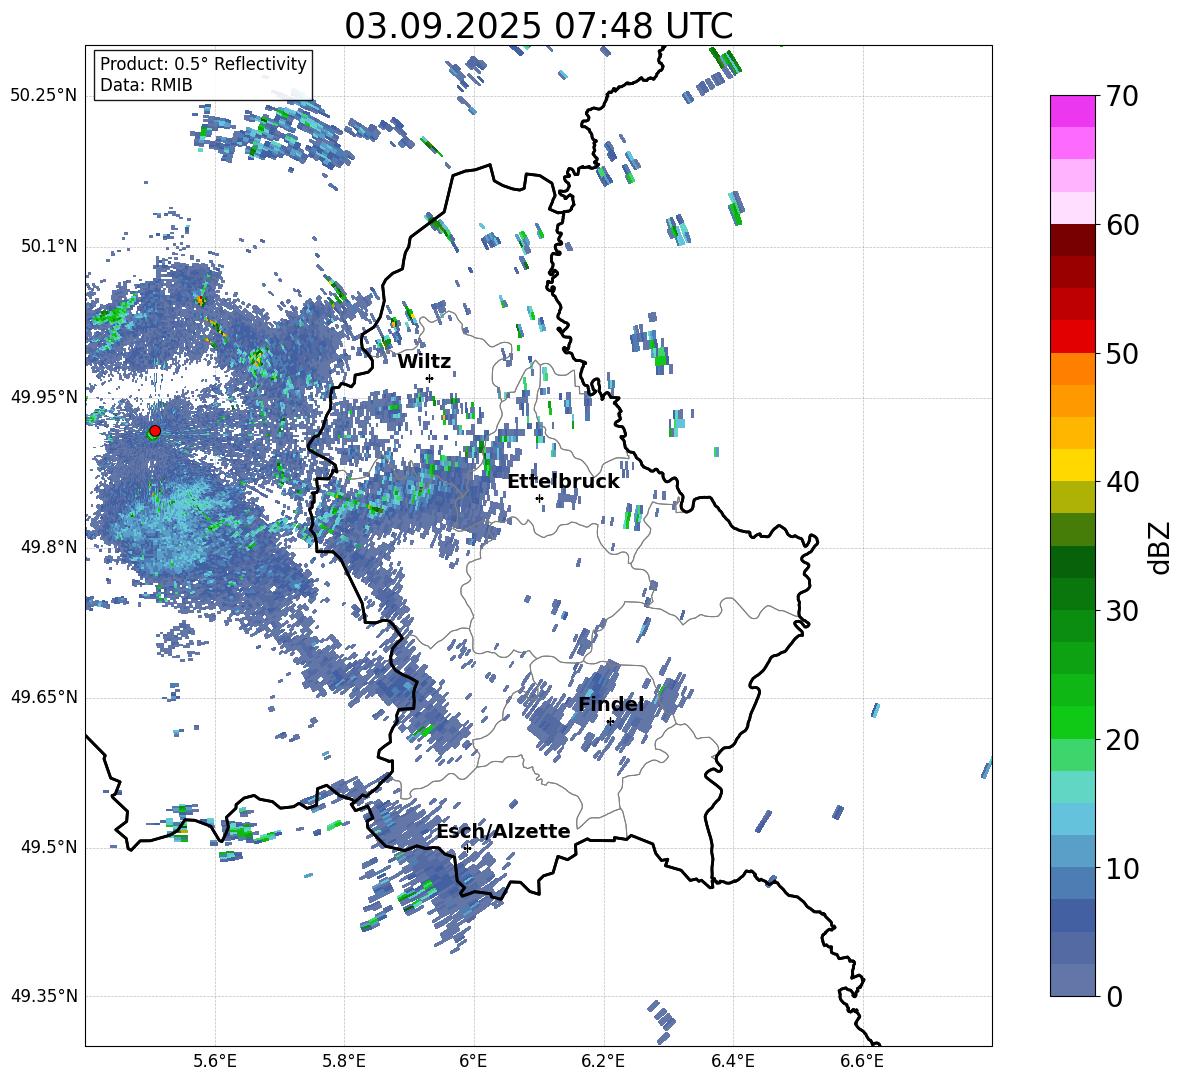Click the Esch/Alzette location cross marker
This screenshot has width=1184, height=1081.
(x=467, y=848)
